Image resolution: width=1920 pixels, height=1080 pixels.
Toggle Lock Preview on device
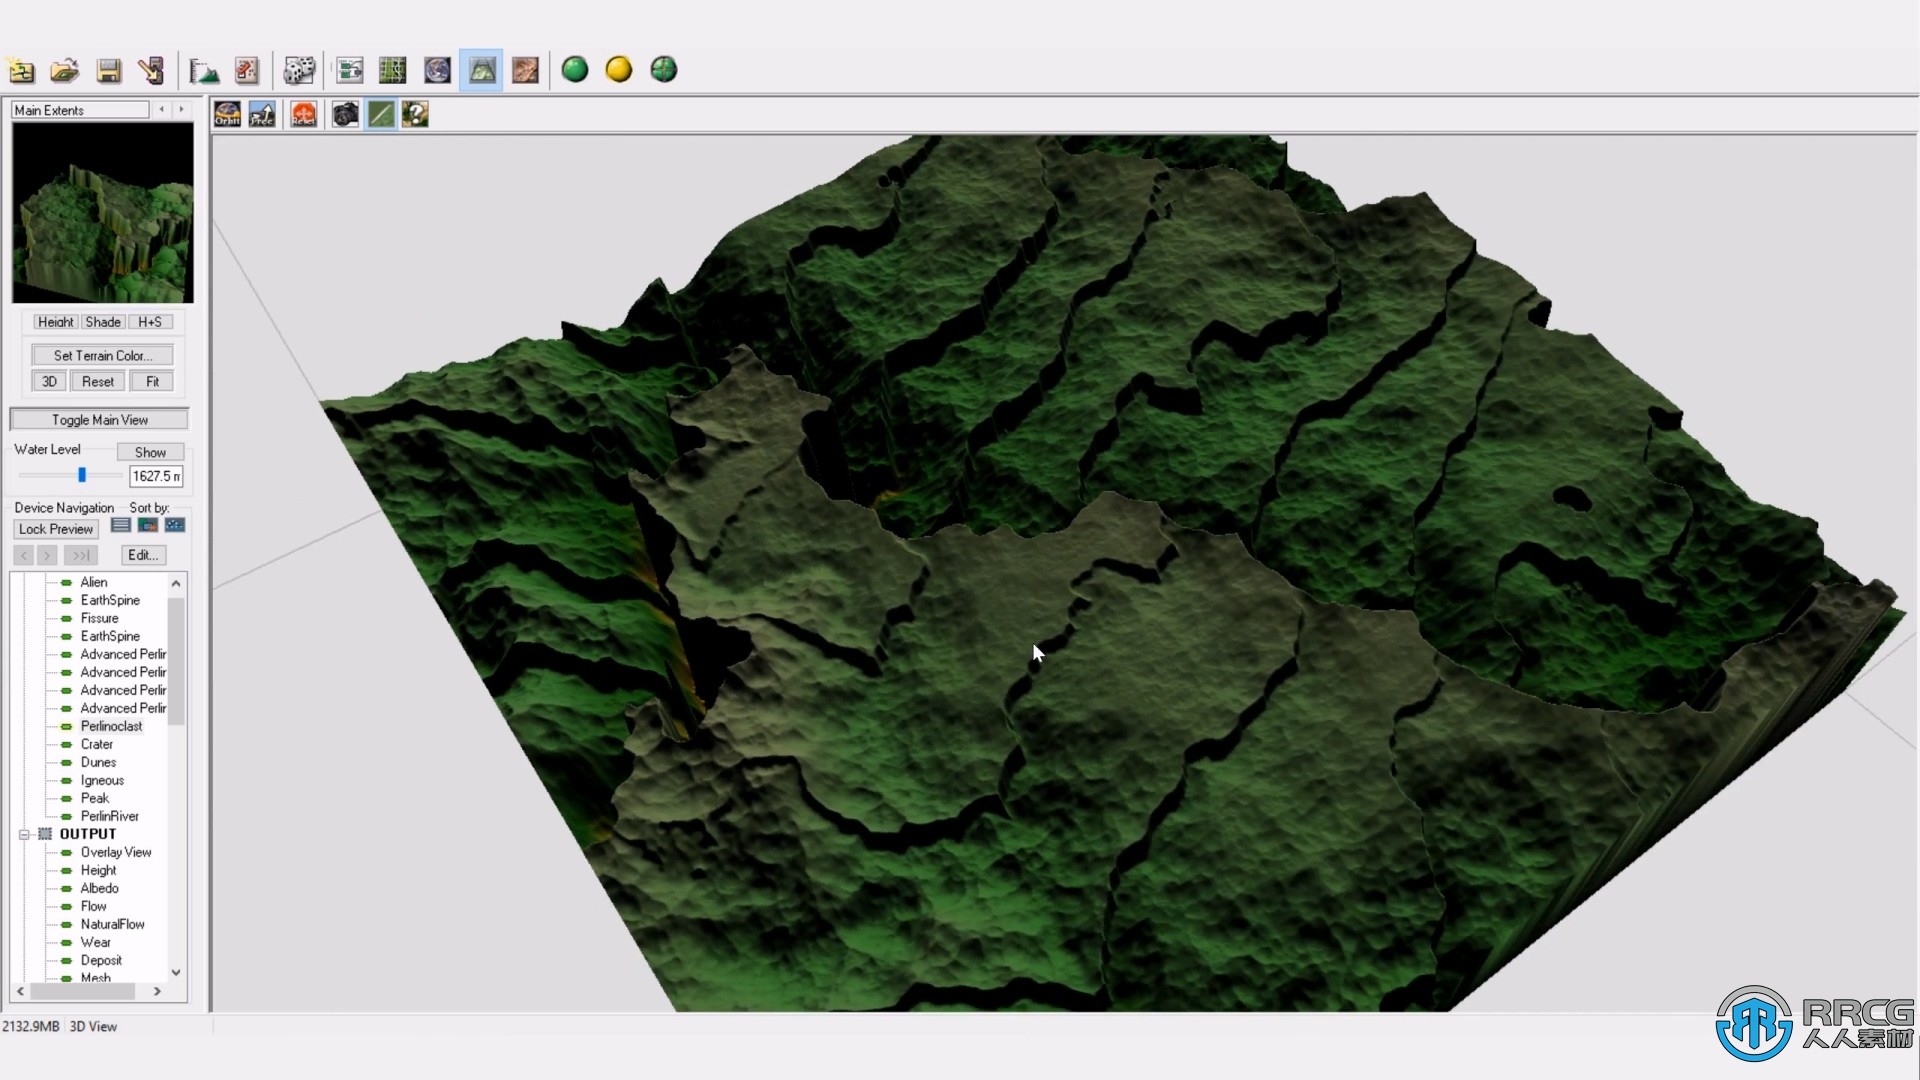point(55,529)
